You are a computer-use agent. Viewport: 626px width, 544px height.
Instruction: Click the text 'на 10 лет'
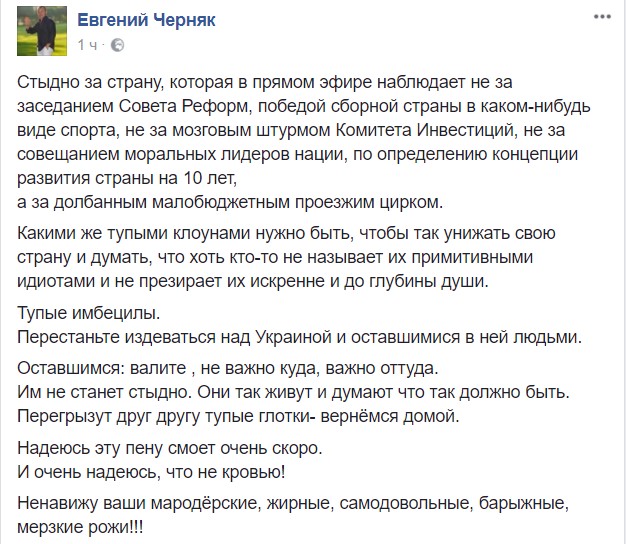tap(205, 179)
